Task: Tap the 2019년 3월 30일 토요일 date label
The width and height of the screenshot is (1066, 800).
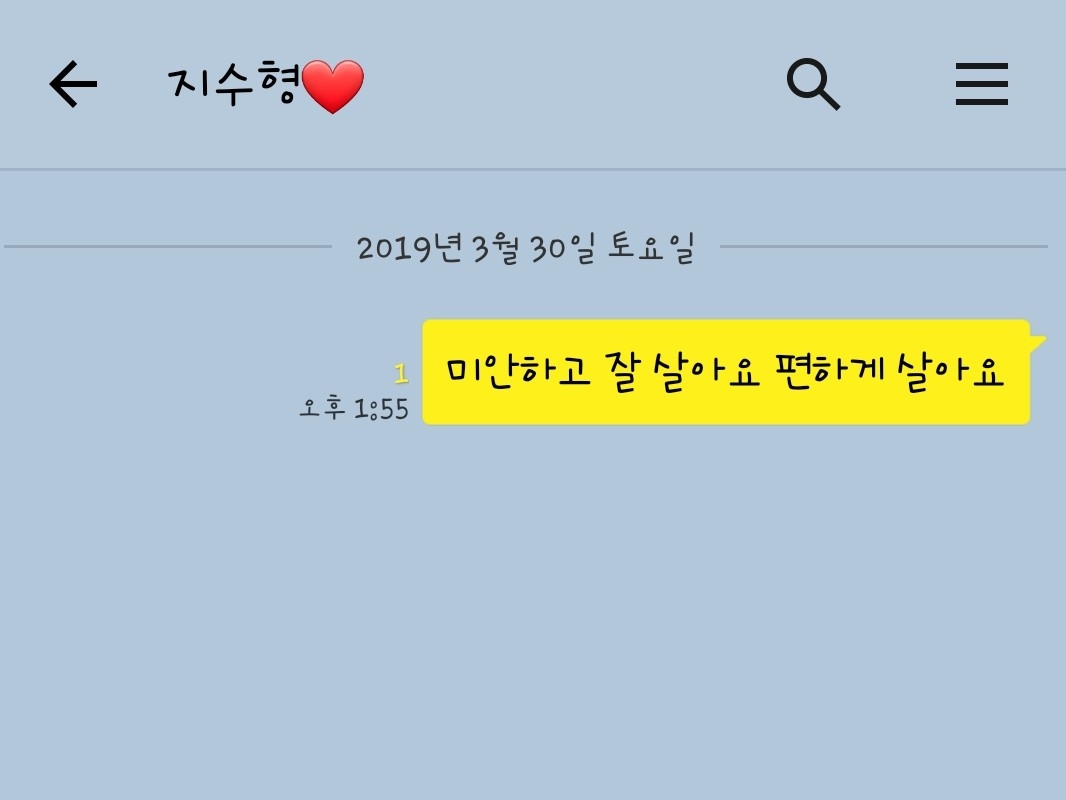Action: point(526,247)
